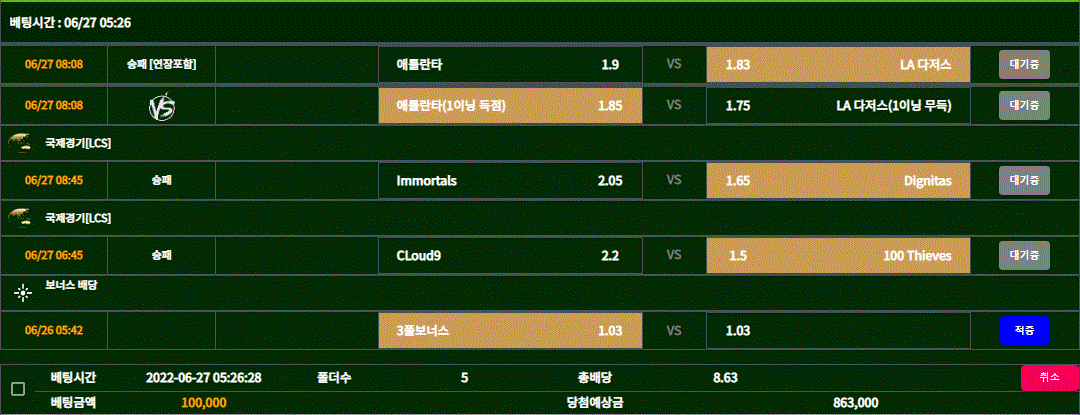
Task: Click the VS emblem icon in second row
Action: [x=161, y=106]
